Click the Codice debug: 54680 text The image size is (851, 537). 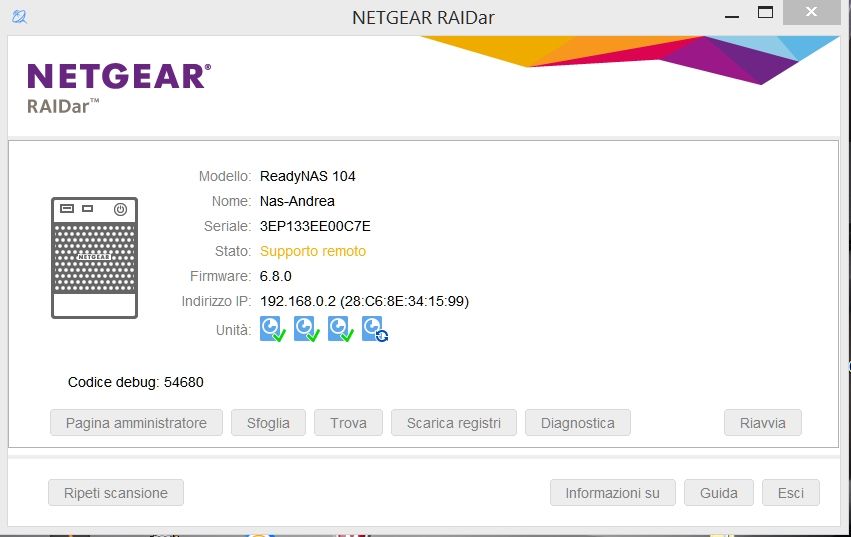point(136,382)
